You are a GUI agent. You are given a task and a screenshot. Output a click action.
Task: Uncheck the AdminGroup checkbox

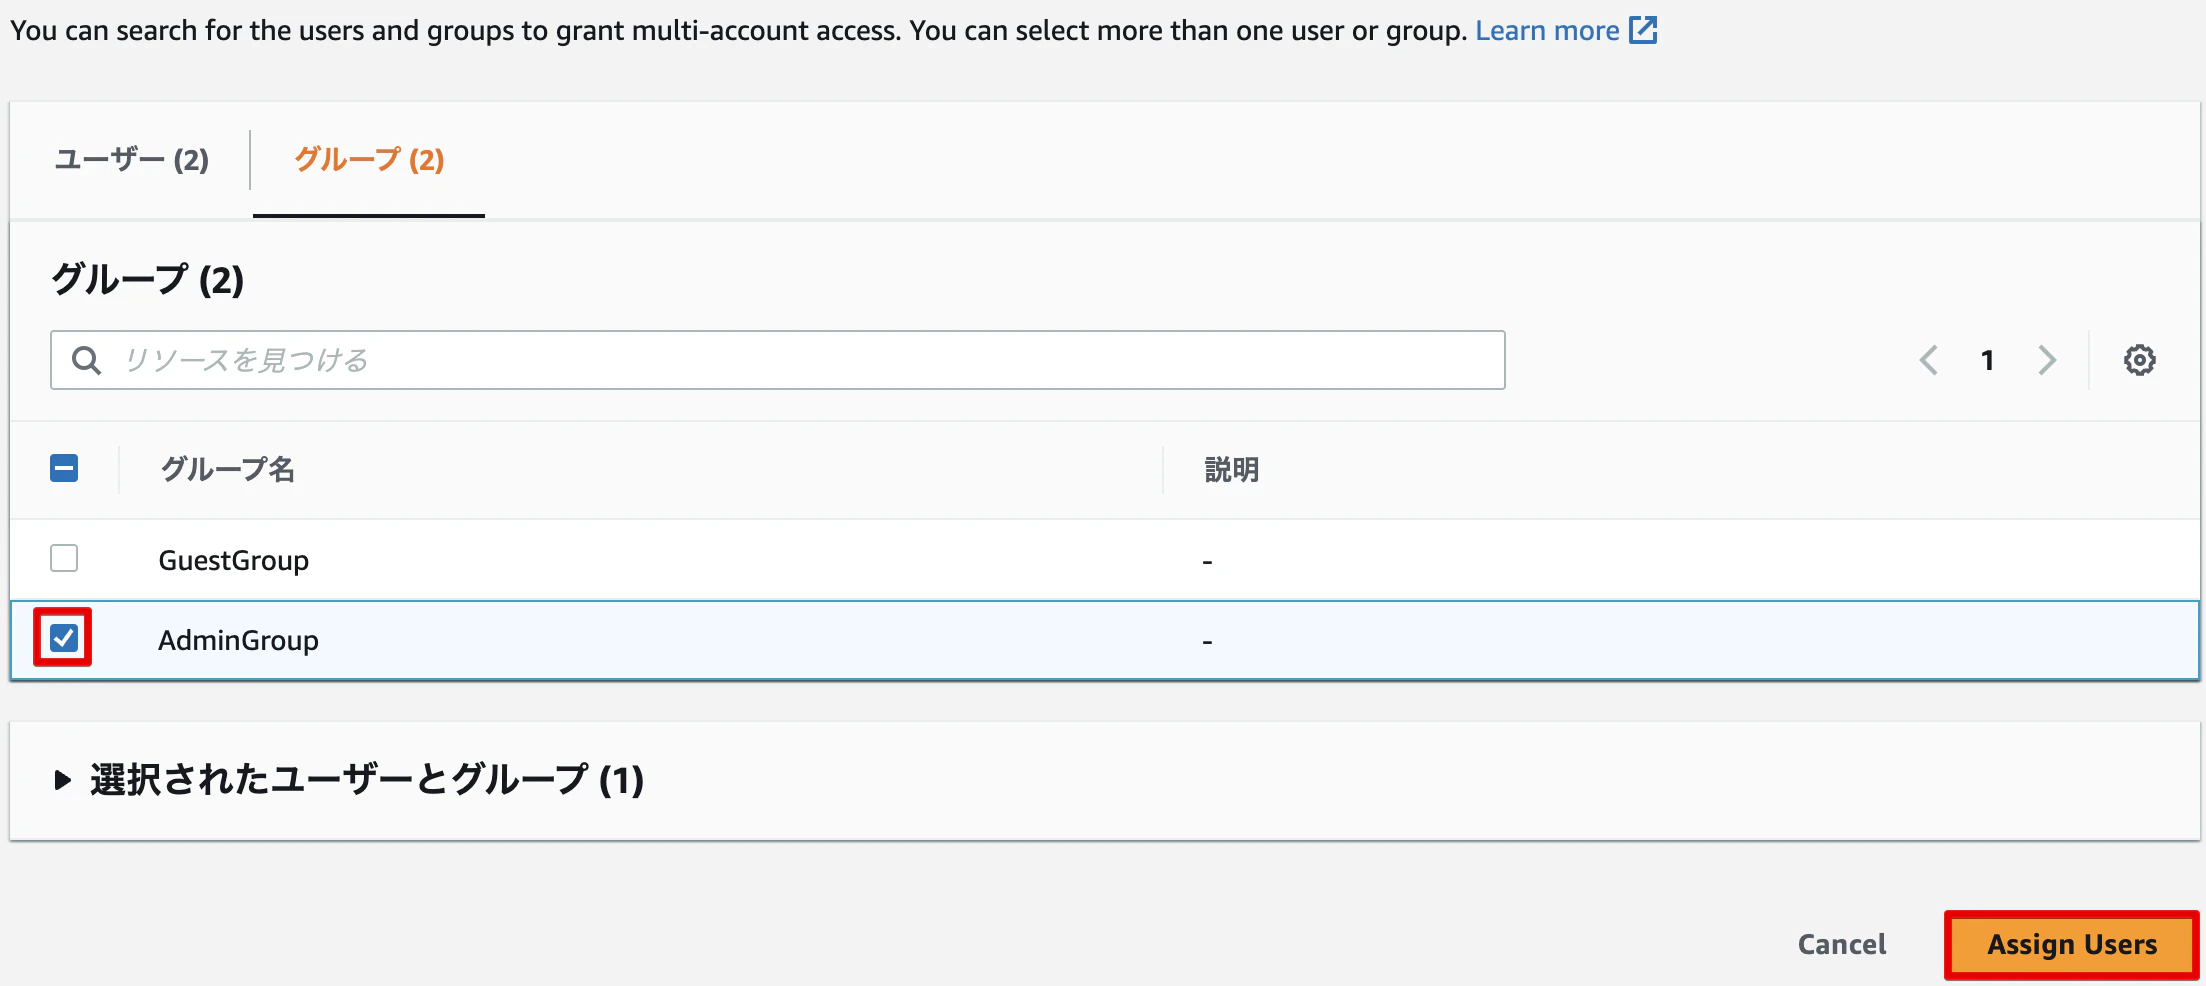point(64,638)
